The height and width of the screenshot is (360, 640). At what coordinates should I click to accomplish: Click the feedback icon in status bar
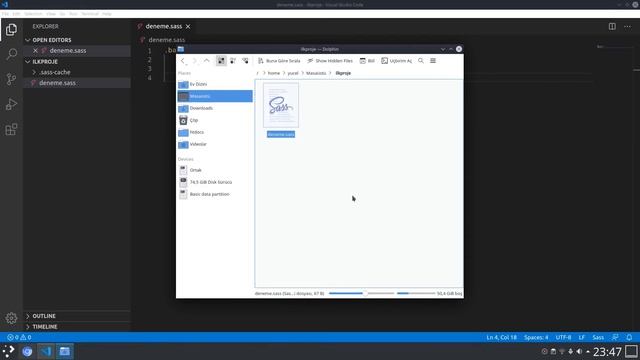(615, 338)
